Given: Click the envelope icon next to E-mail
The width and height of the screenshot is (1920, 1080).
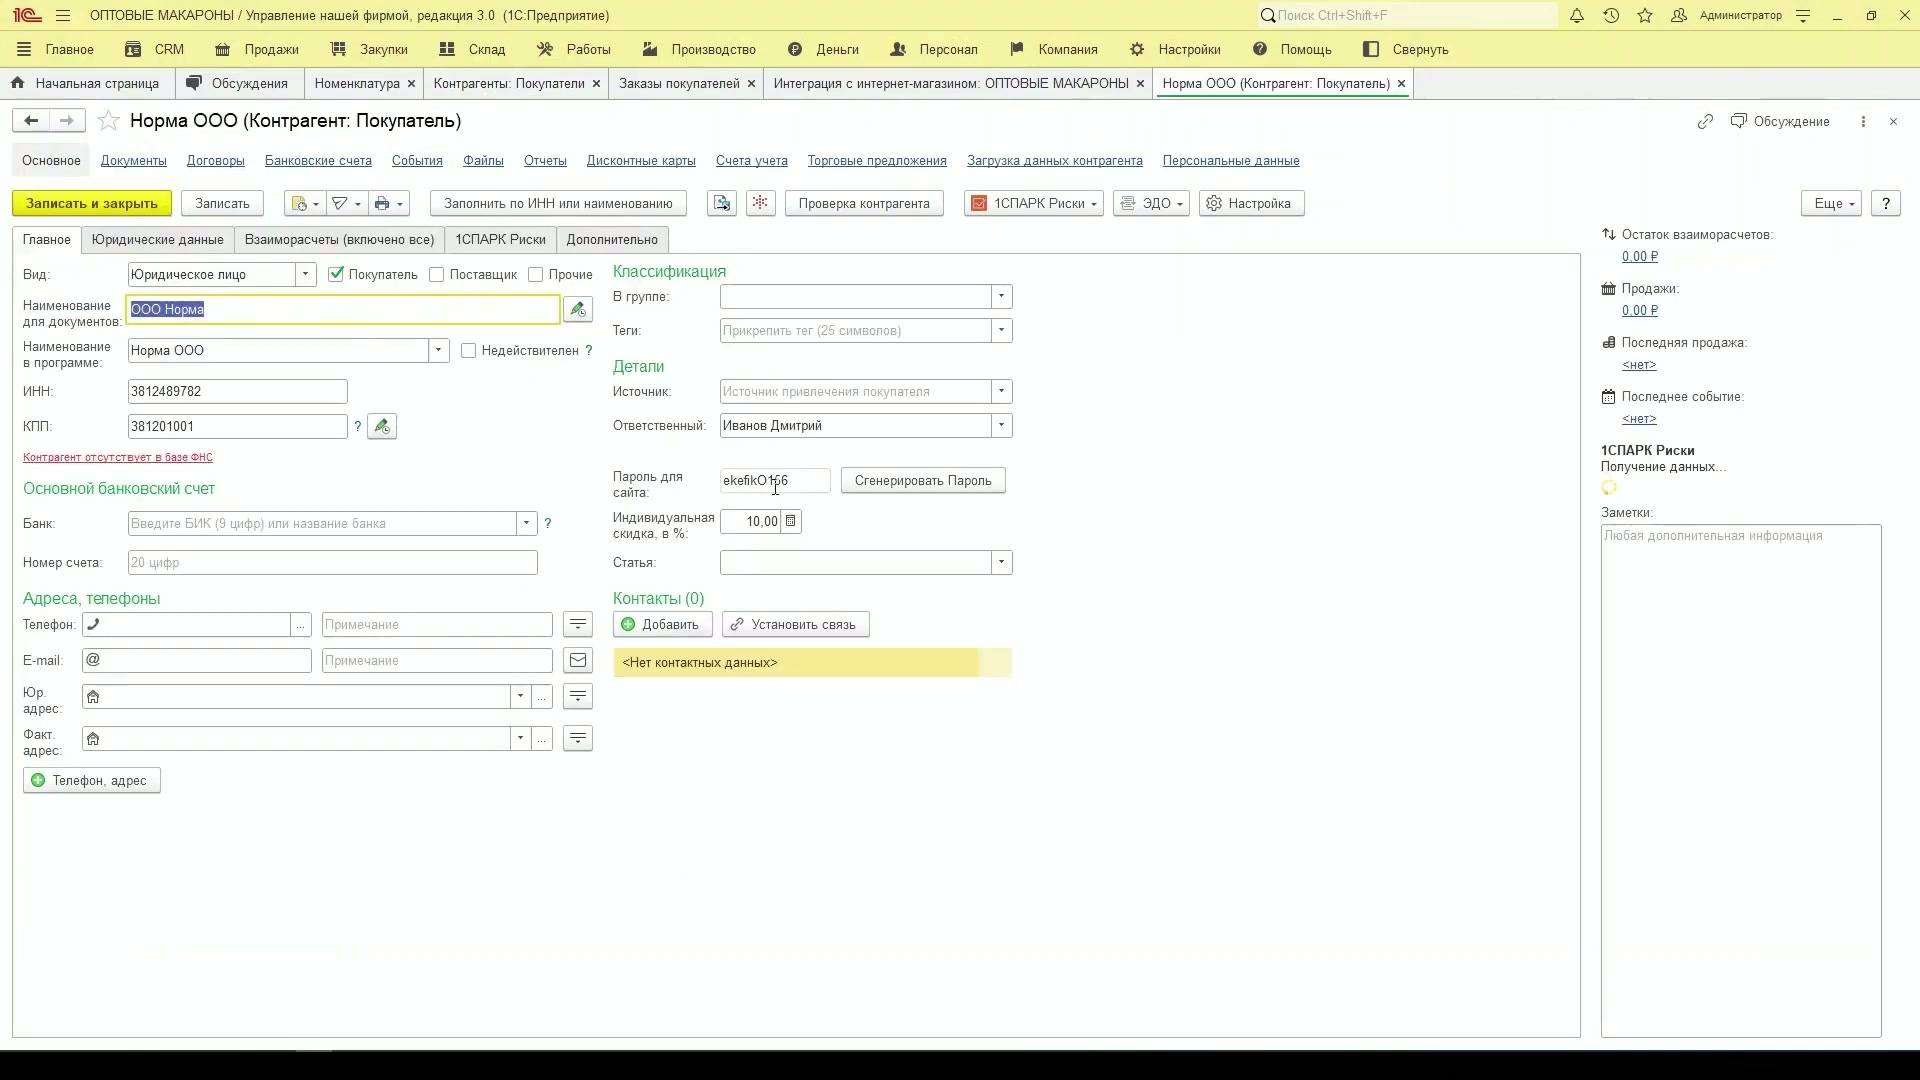Looking at the screenshot, I should click(578, 661).
